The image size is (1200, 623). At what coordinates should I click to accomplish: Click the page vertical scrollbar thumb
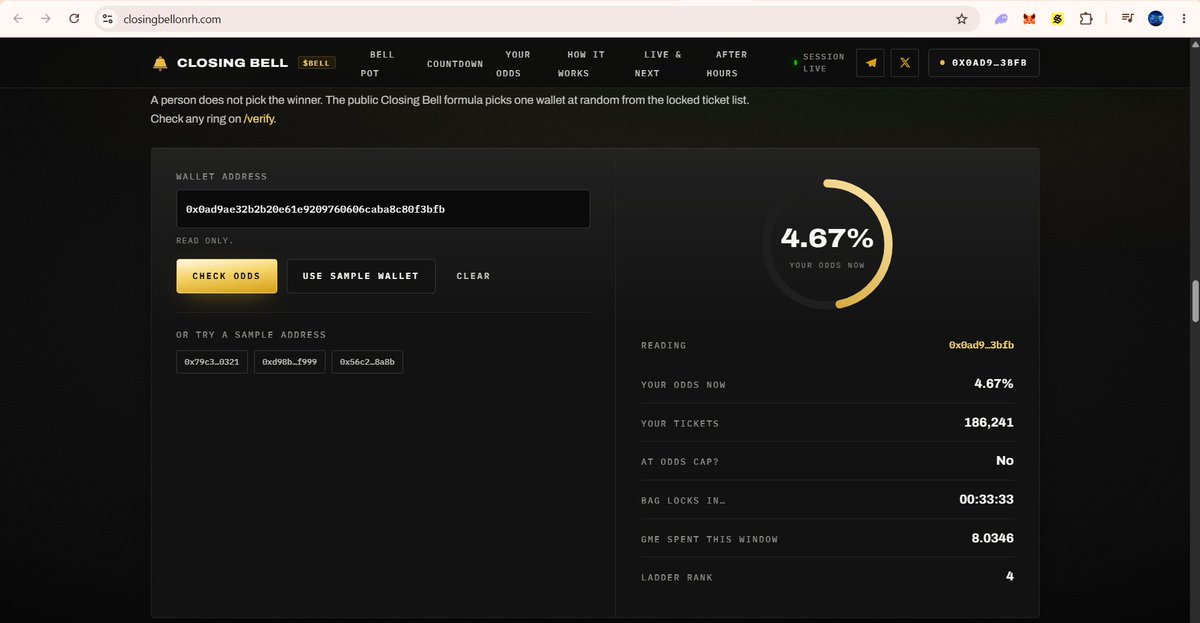pos(1194,301)
